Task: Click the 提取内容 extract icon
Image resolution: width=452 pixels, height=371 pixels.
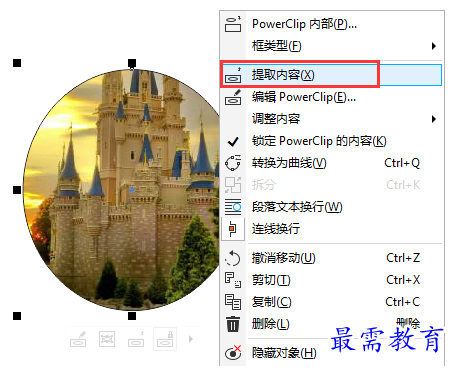Action: click(x=233, y=75)
